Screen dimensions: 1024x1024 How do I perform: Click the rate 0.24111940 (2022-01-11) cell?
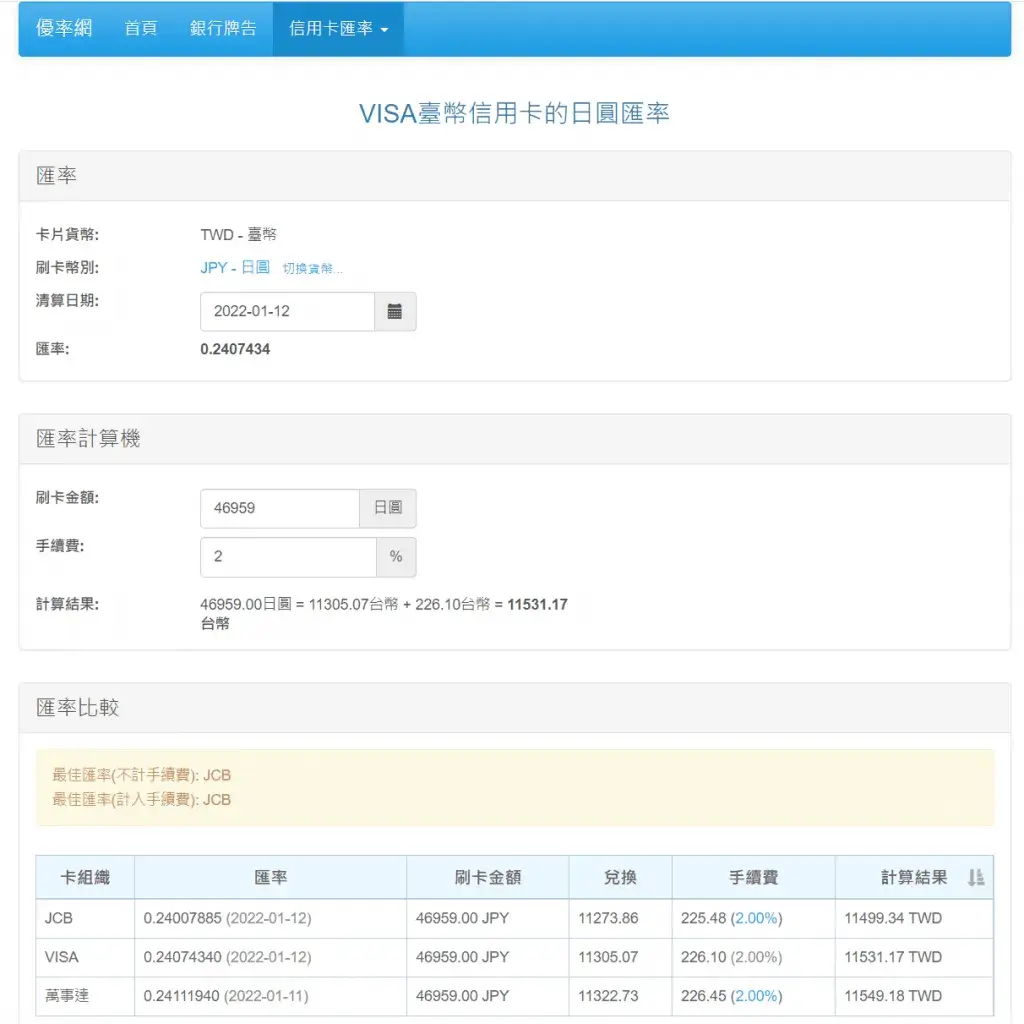pos(270,996)
